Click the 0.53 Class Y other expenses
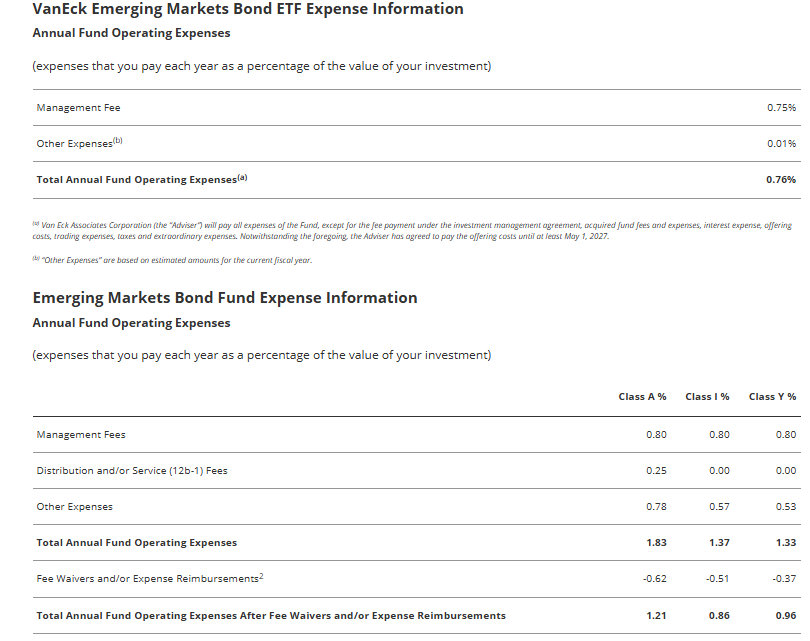The image size is (810, 641). [x=786, y=507]
